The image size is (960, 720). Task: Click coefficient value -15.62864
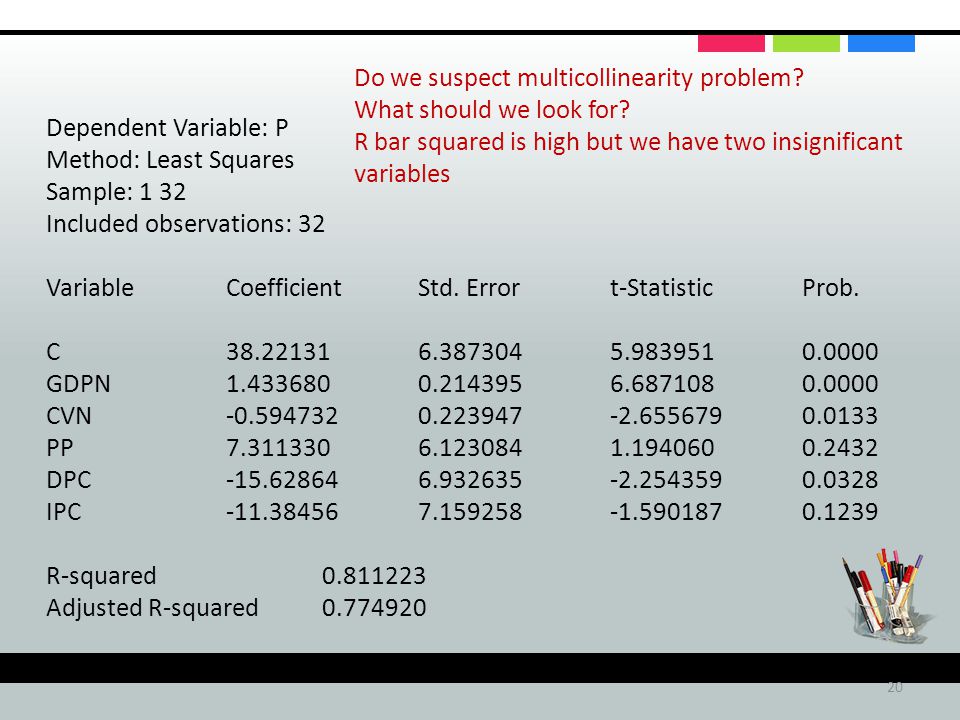(282, 479)
